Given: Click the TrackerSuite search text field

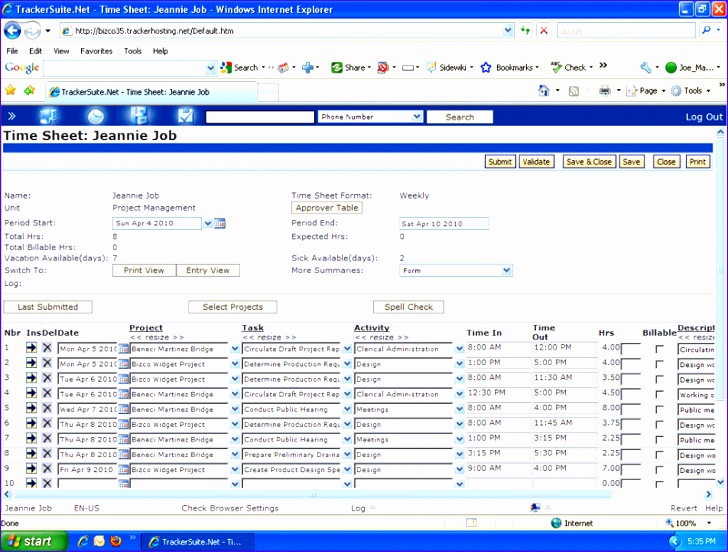Looking at the screenshot, I should (x=260, y=117).
